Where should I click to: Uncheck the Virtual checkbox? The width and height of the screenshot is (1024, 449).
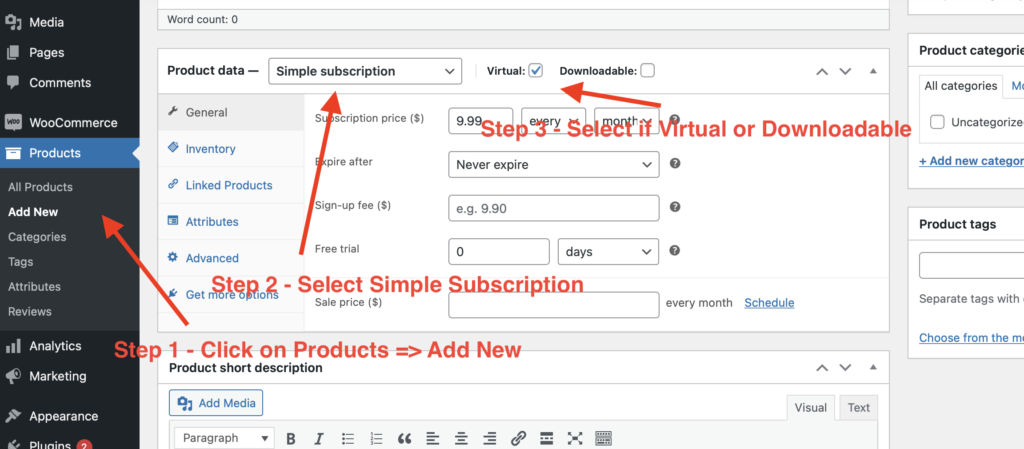tap(536, 70)
